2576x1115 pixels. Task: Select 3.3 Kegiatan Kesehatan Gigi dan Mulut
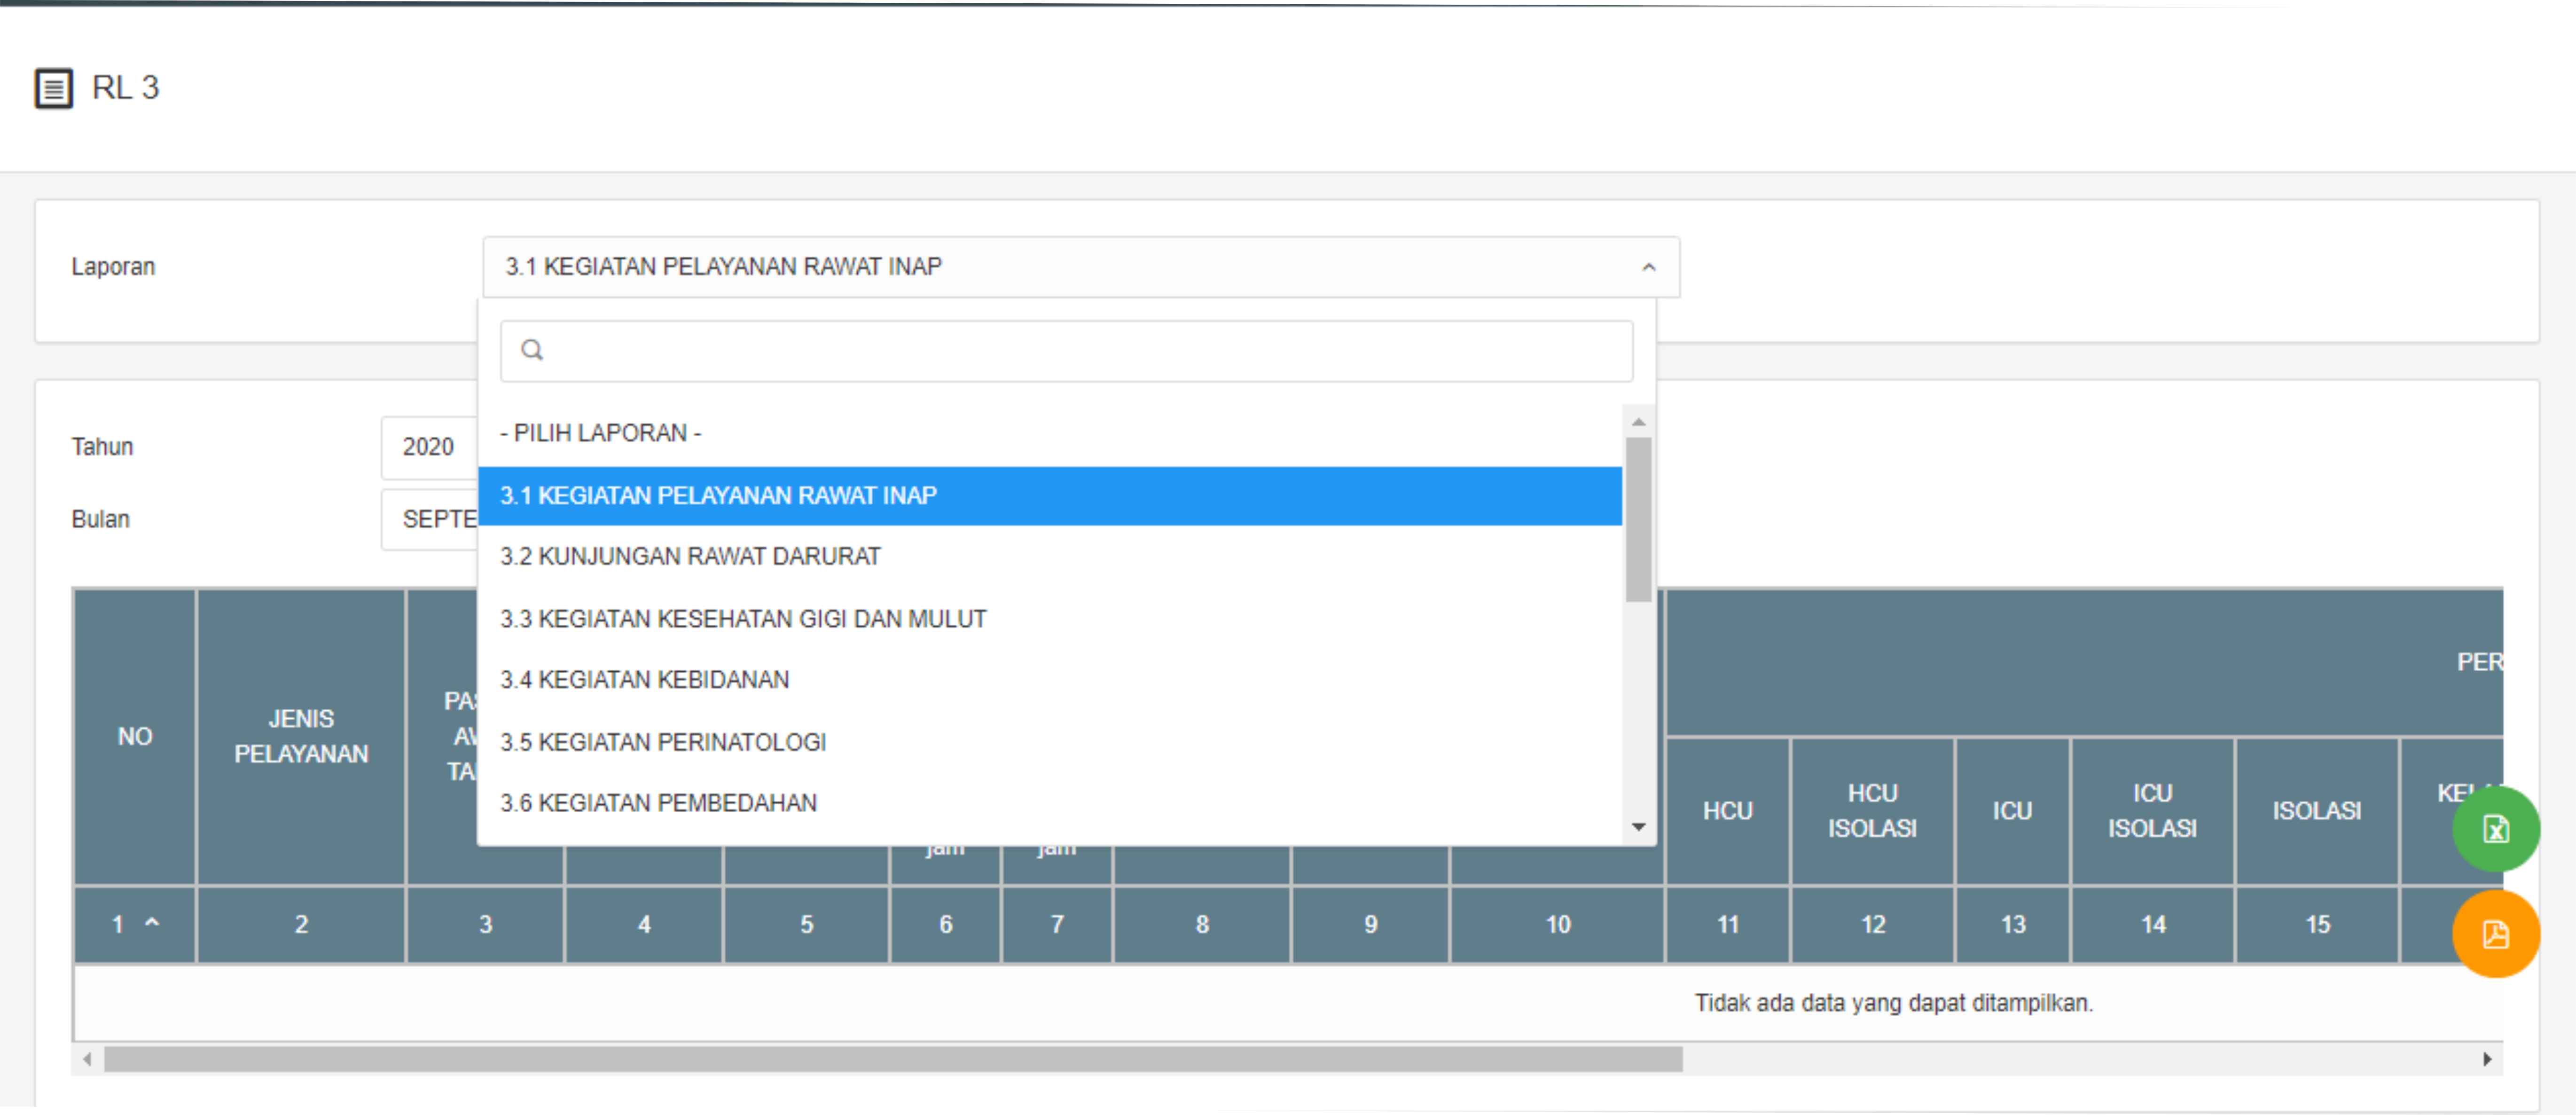point(743,619)
